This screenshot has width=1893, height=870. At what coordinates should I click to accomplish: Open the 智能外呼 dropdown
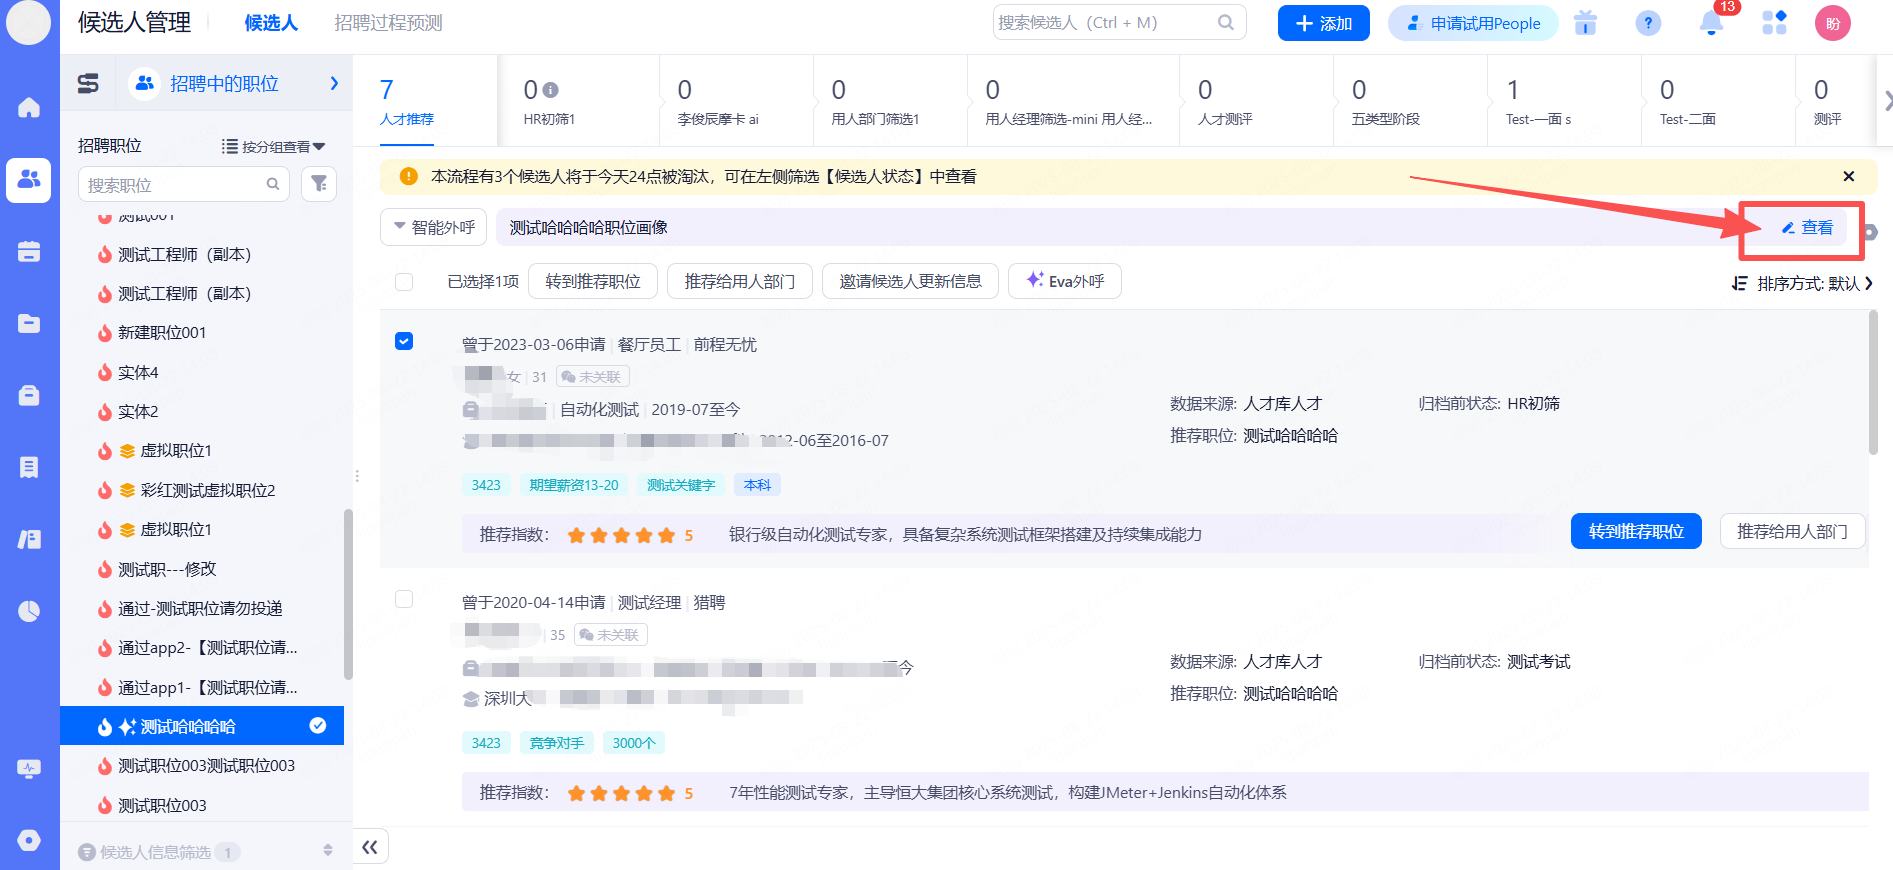(x=434, y=227)
